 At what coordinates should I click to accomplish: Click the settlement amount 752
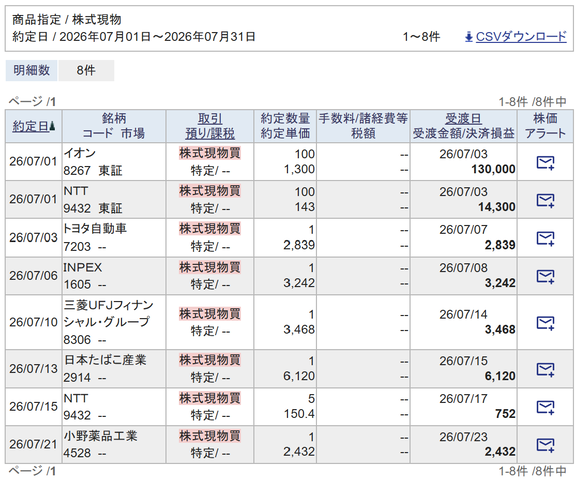[x=505, y=414]
